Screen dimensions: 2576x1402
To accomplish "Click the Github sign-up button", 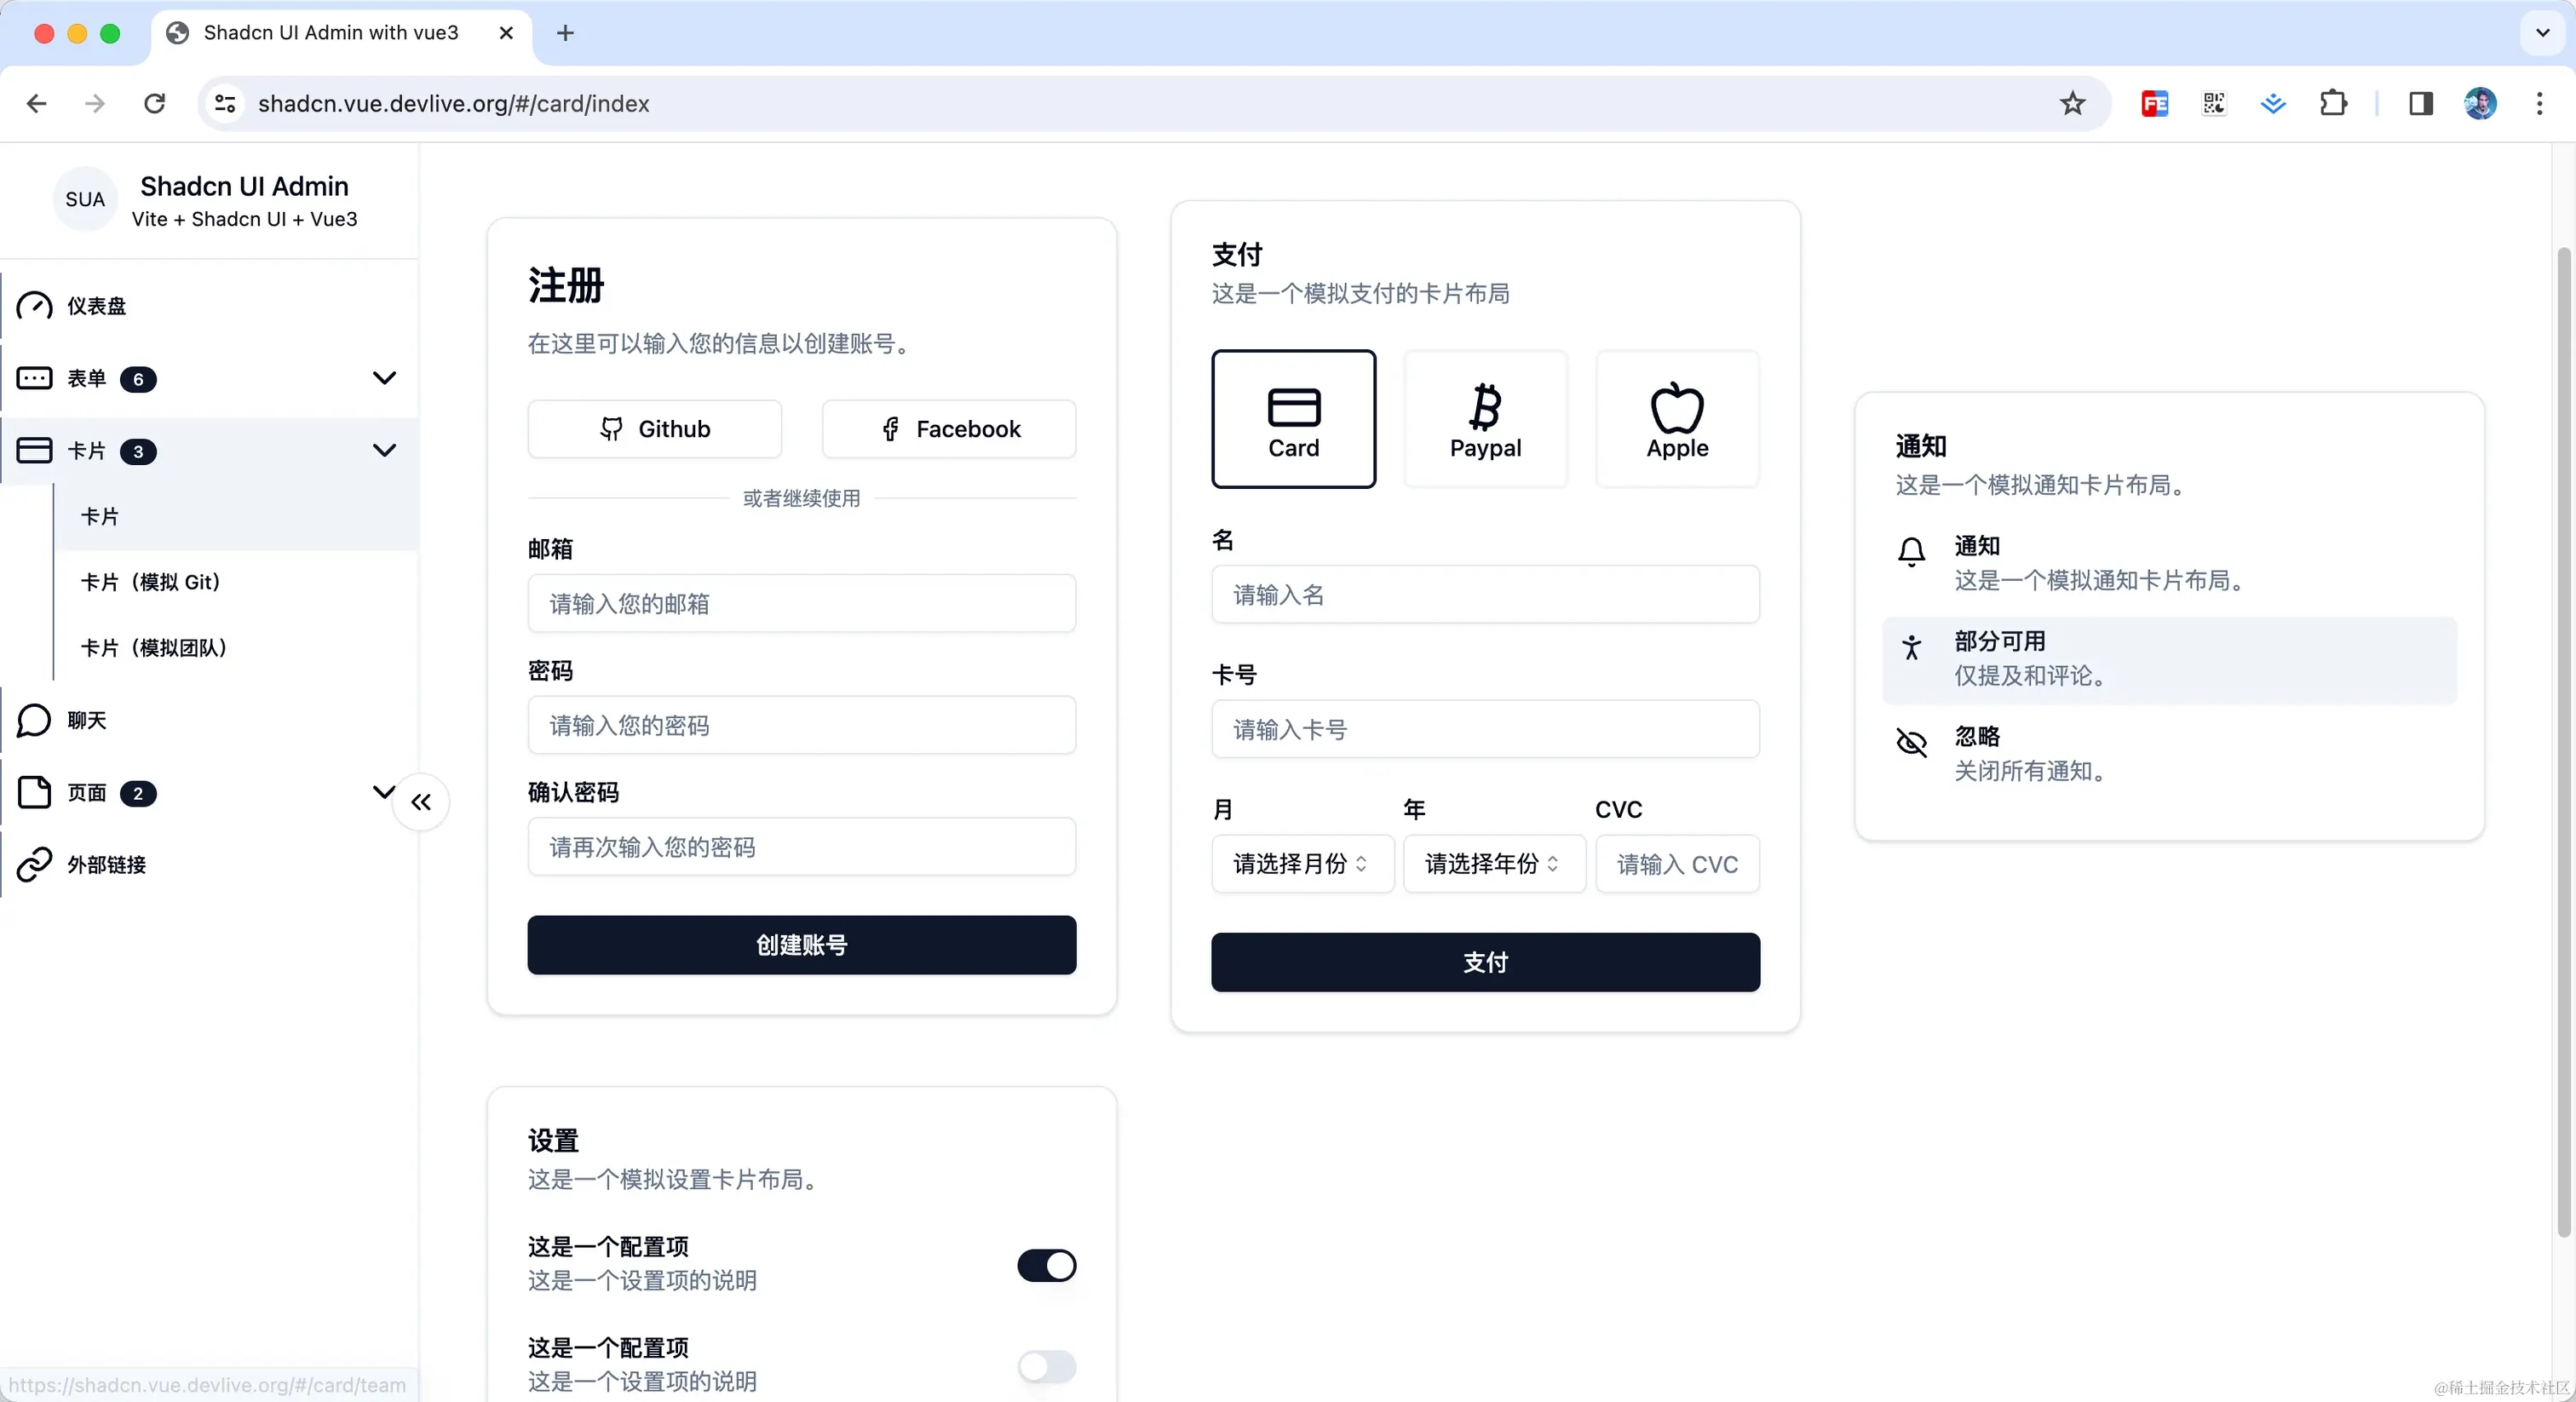I will tap(655, 429).
